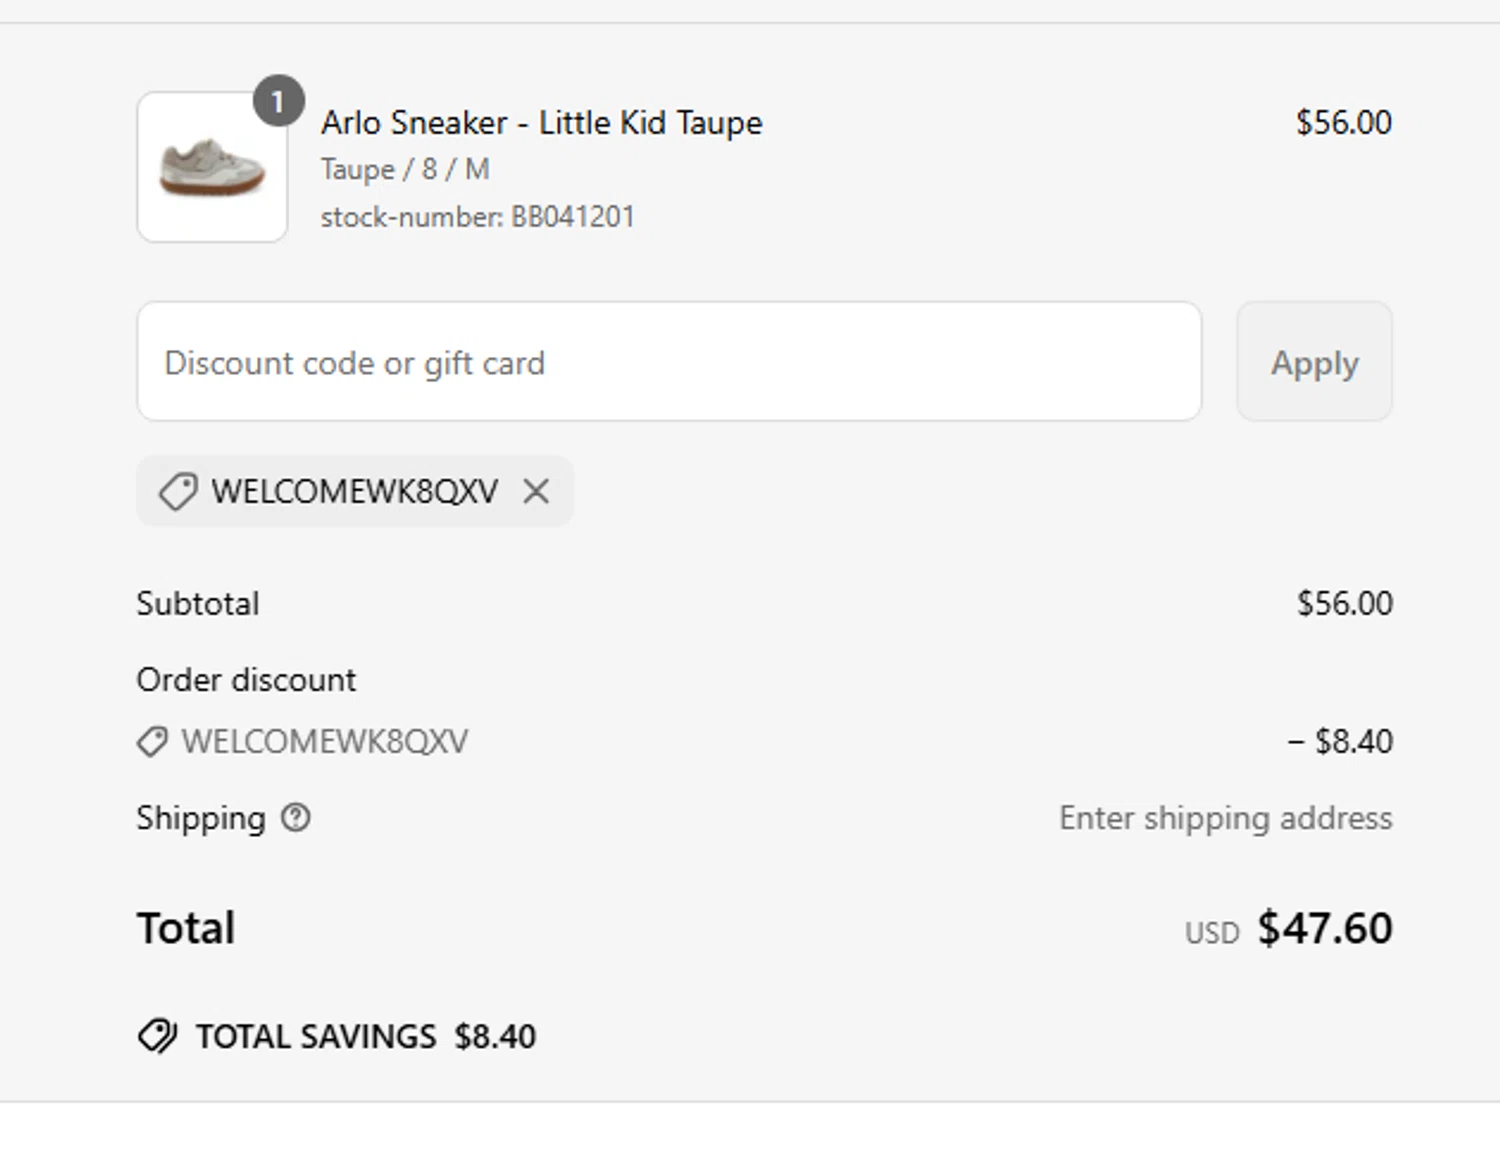This screenshot has width=1500, height=1162.
Task: Click the Taupe / 8 / M variant text
Action: click(405, 169)
